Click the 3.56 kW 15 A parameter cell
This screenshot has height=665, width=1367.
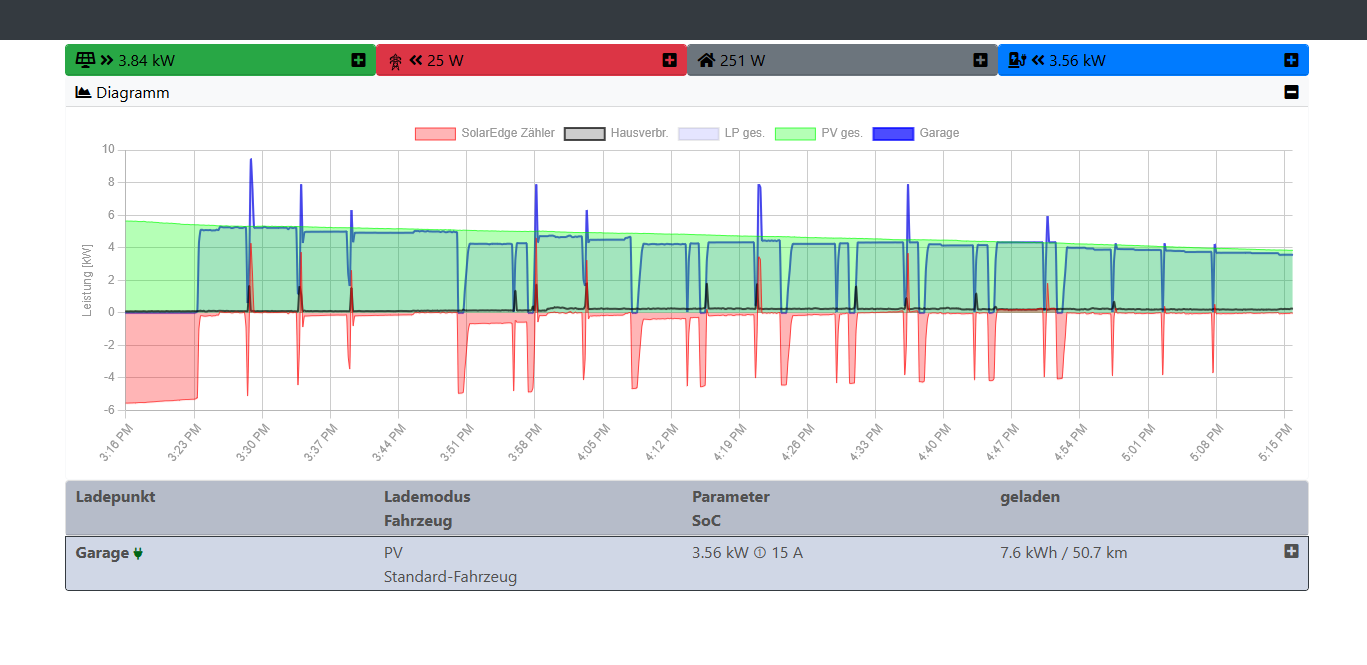[x=747, y=553]
